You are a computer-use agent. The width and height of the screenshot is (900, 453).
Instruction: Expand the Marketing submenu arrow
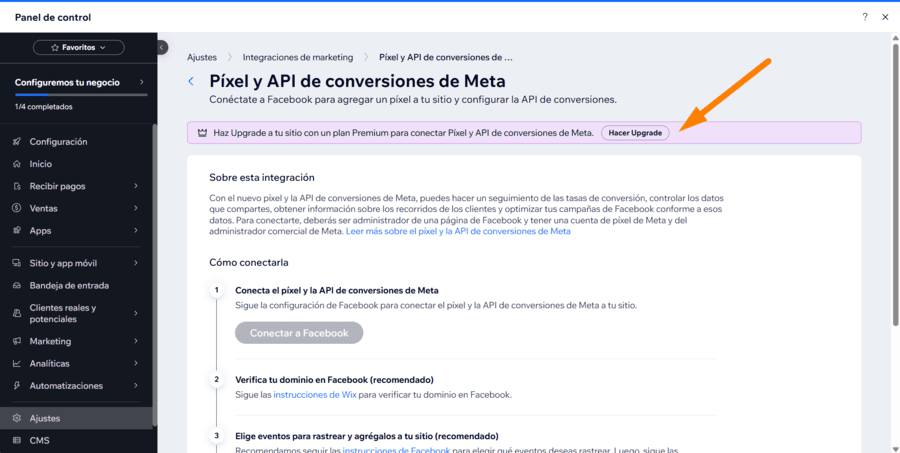click(136, 341)
